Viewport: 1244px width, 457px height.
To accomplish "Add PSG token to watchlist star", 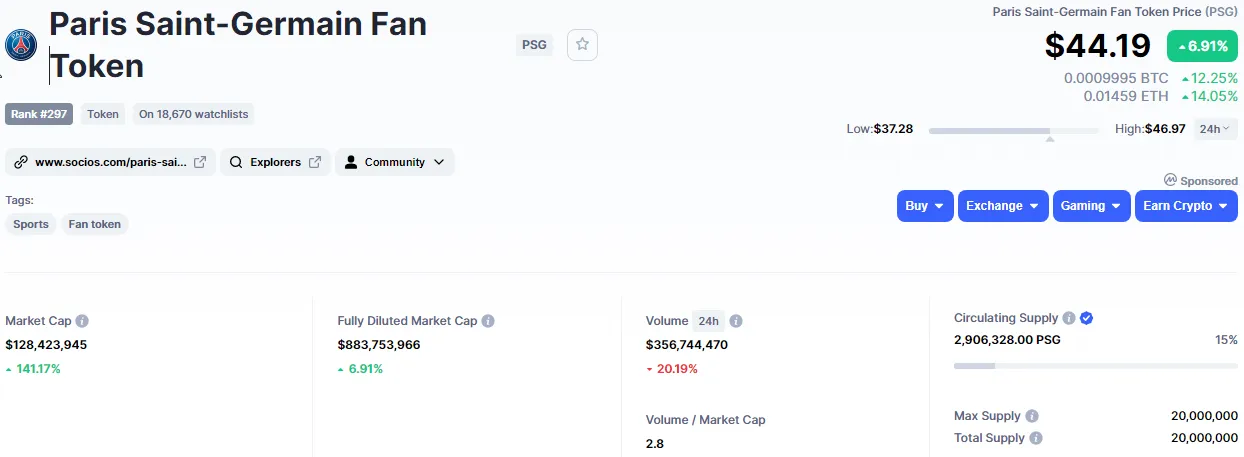I will click(x=582, y=45).
